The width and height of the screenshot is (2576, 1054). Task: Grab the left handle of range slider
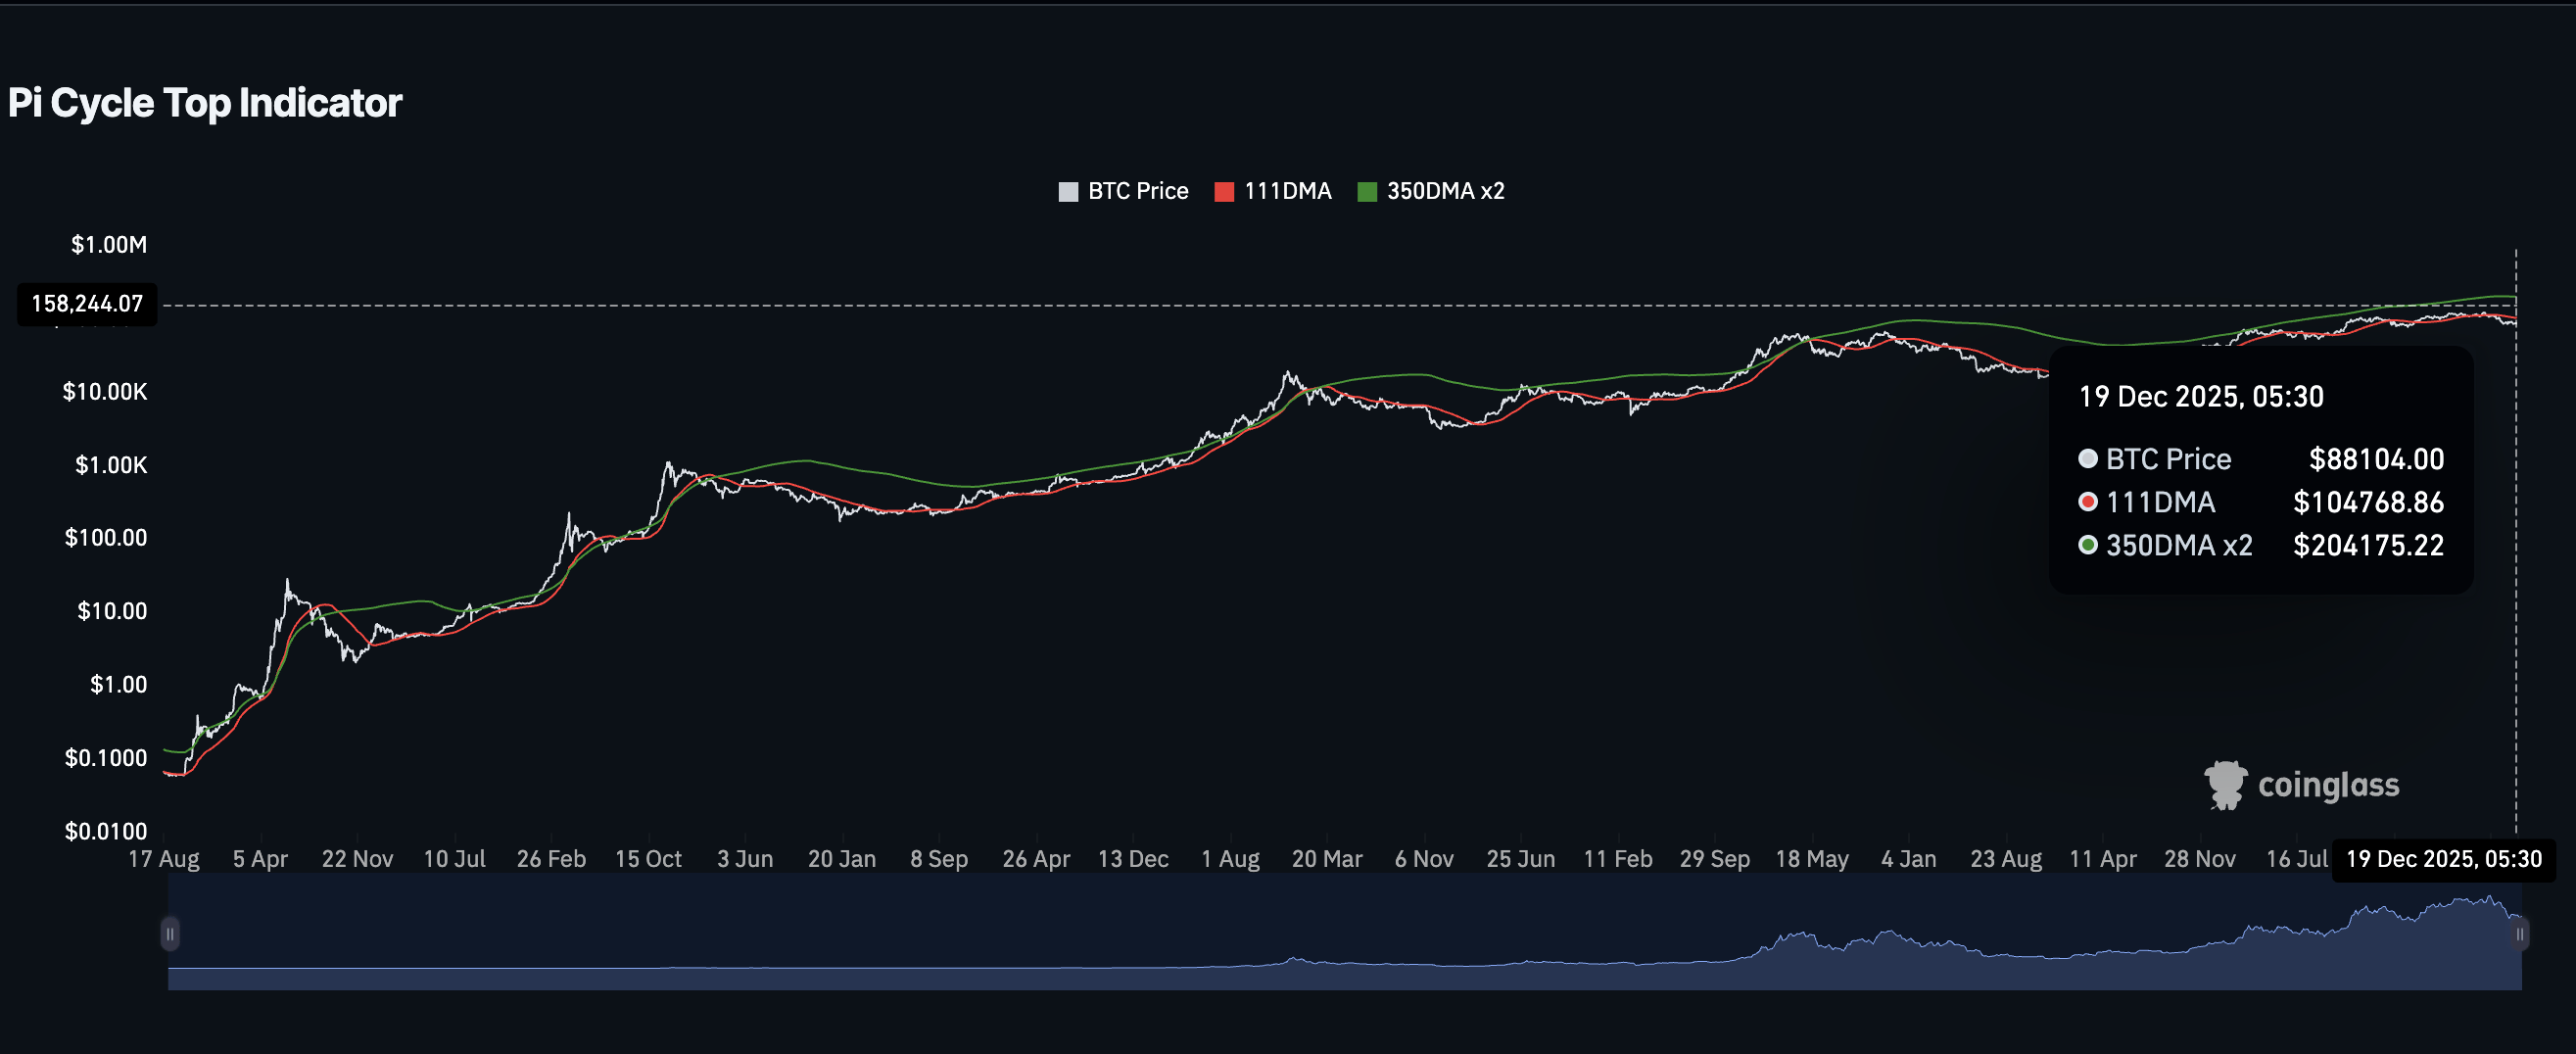point(170,934)
